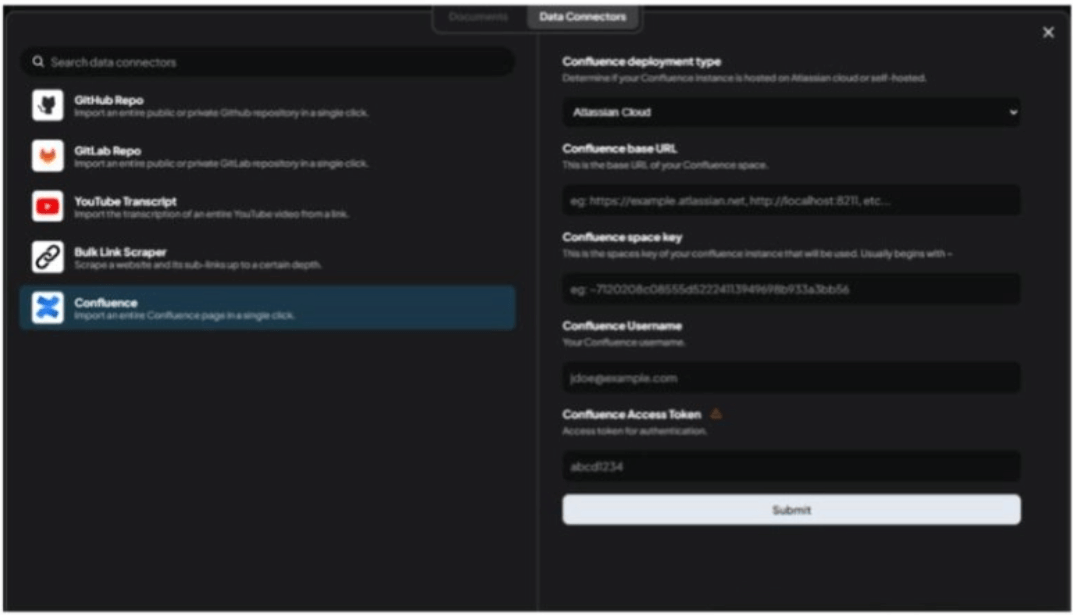The width and height of the screenshot is (1073, 615).
Task: Click the GitHub Repo connector icon
Action: click(x=47, y=105)
